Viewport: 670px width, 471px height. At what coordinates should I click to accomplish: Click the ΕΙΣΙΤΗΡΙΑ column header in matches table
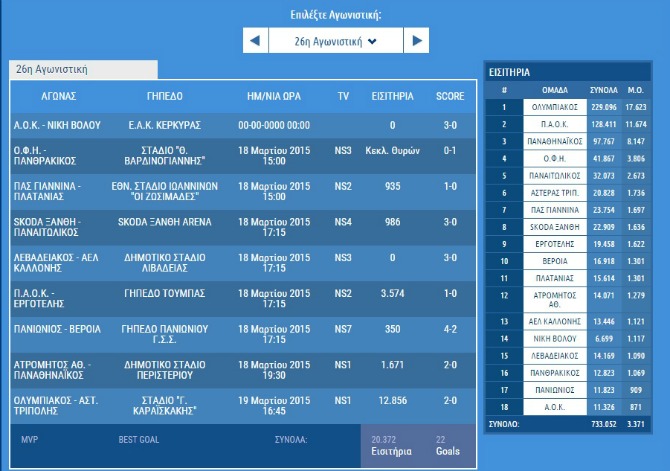[392, 97]
